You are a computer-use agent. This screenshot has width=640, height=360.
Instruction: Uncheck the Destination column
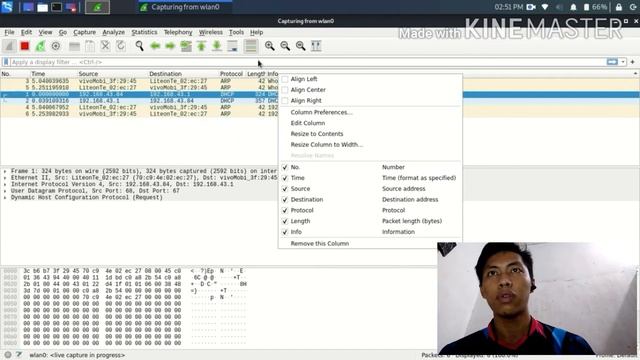pyautogui.click(x=285, y=200)
